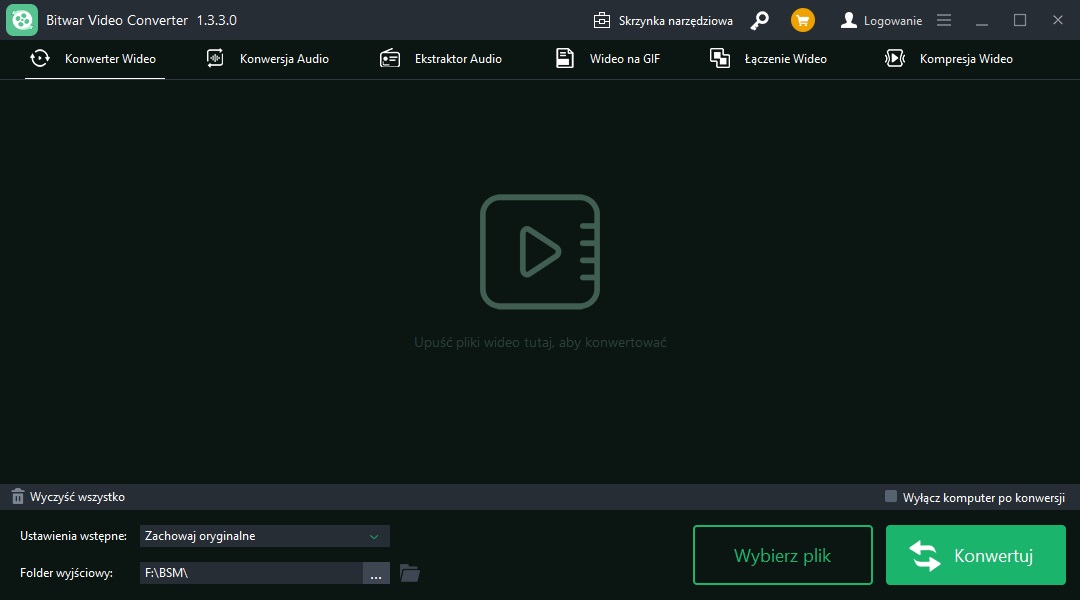Start conversion with the Konwertuj button
The image size is (1080, 600).
pyautogui.click(x=975, y=556)
